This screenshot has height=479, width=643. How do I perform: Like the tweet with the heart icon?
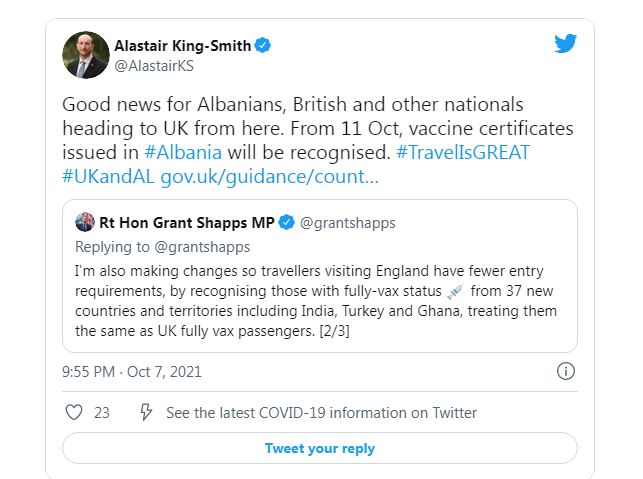click(x=72, y=412)
